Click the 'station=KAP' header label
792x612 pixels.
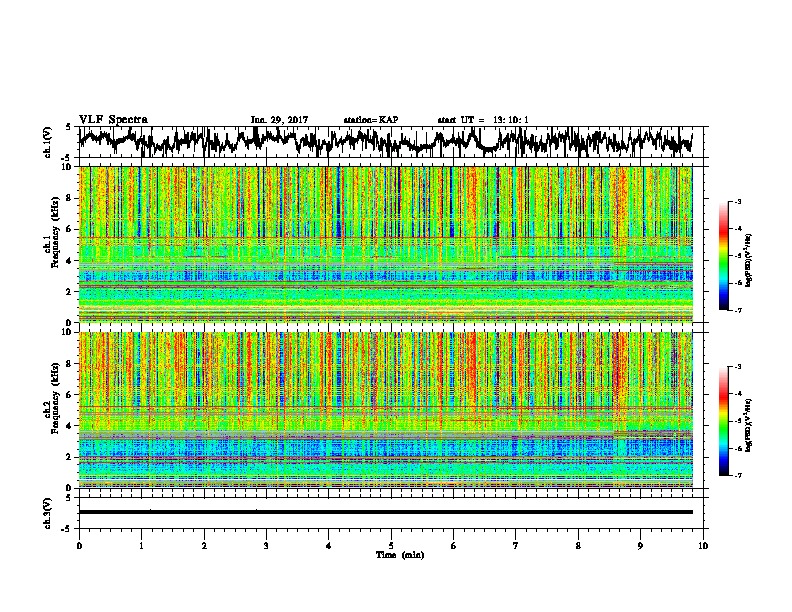(370, 120)
